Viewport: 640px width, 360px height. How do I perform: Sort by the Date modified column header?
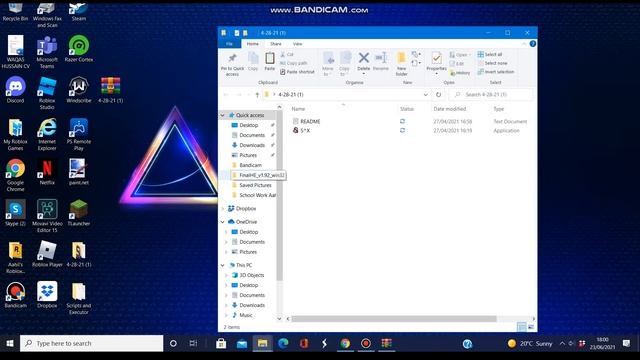[449, 109]
